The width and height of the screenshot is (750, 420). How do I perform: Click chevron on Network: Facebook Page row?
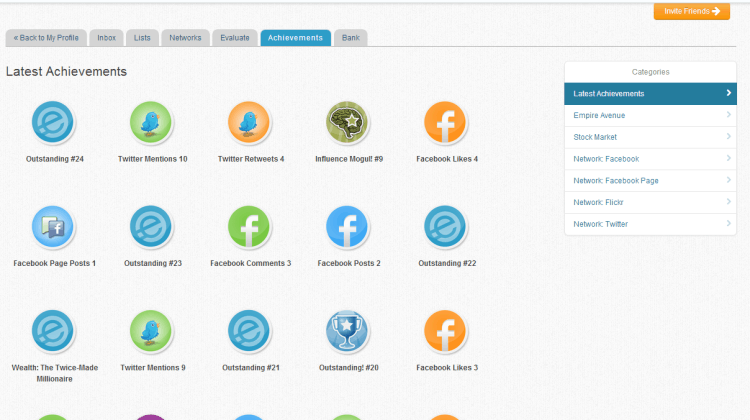(728, 180)
